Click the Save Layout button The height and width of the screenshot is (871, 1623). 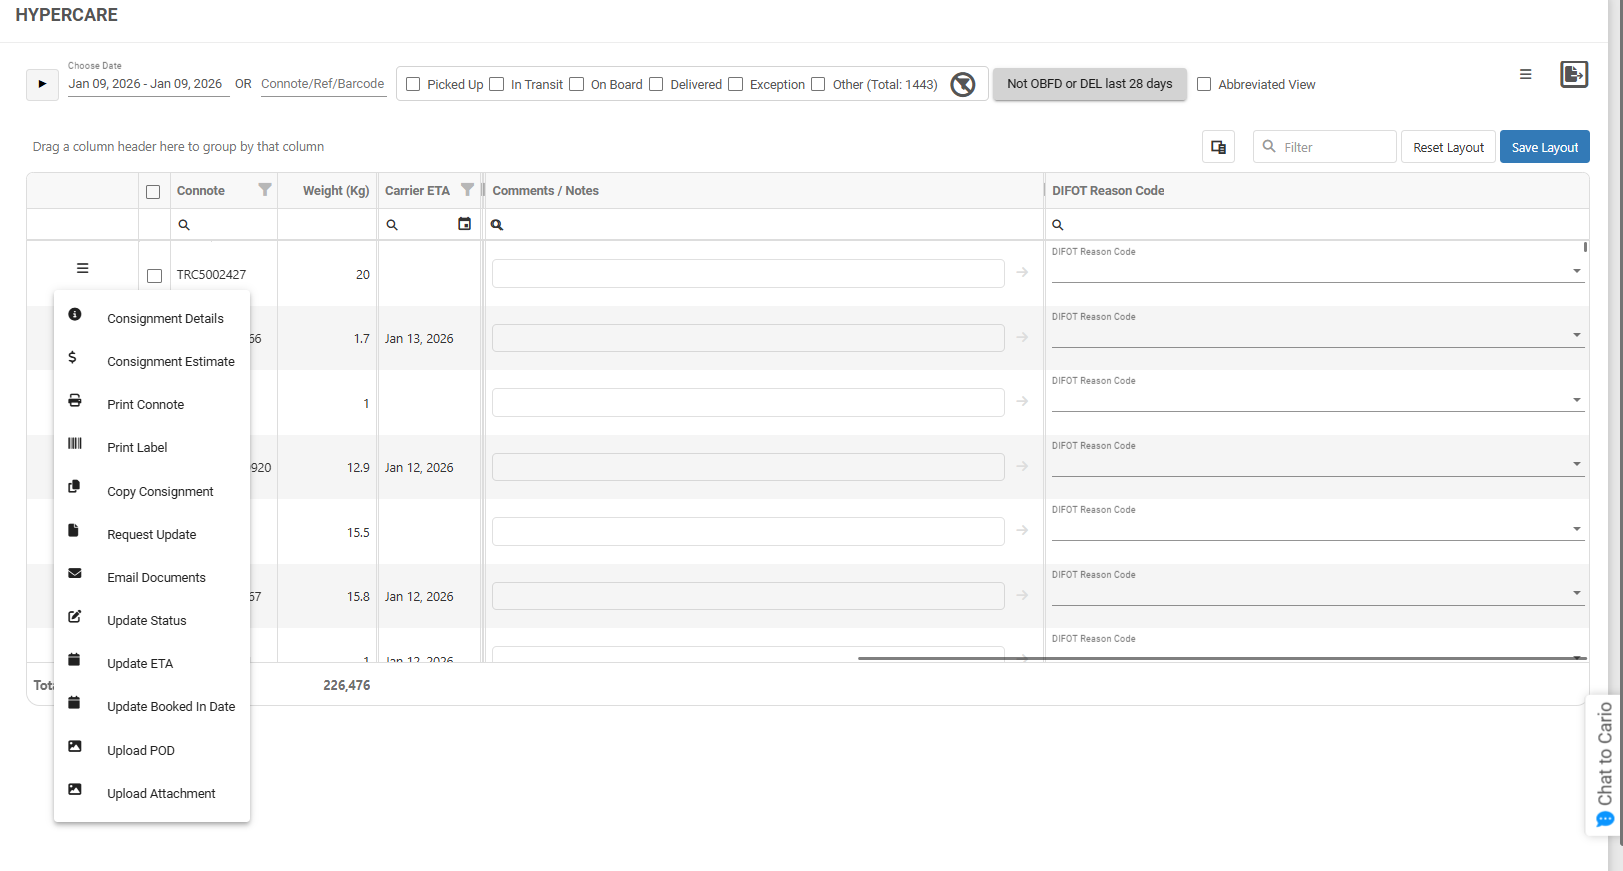click(x=1544, y=147)
